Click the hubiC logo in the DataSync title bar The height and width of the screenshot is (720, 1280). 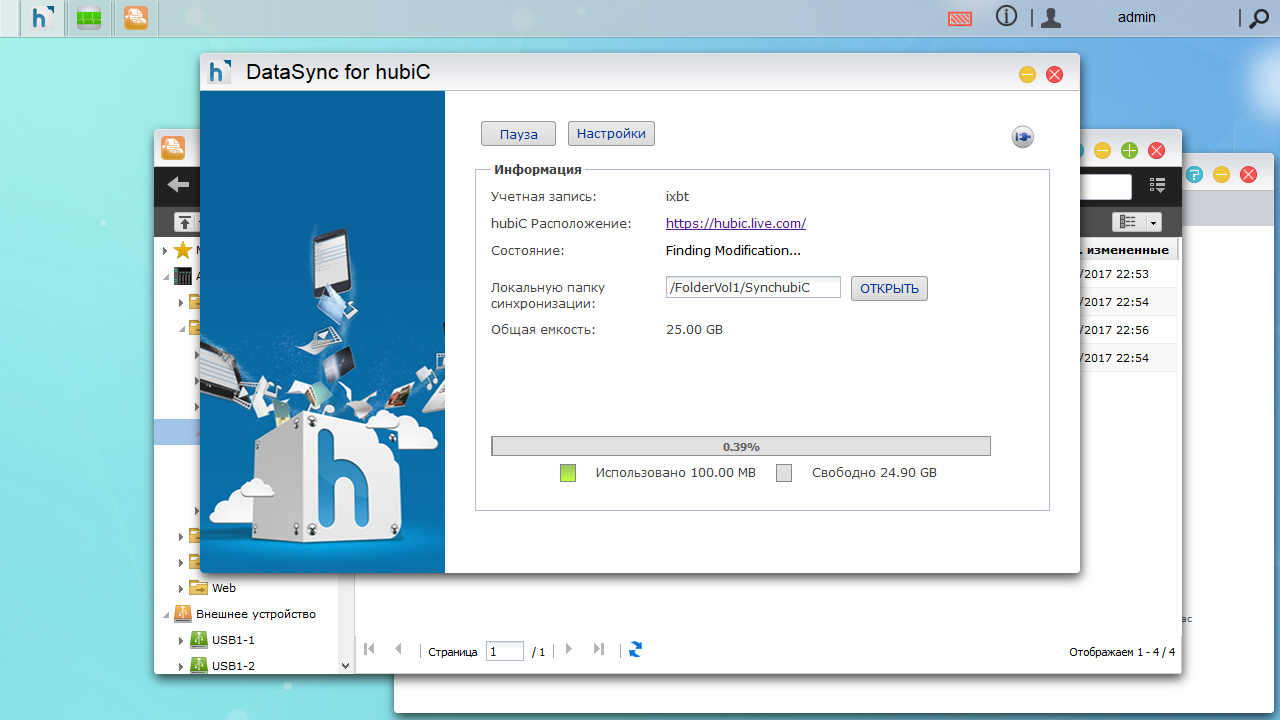coord(220,72)
